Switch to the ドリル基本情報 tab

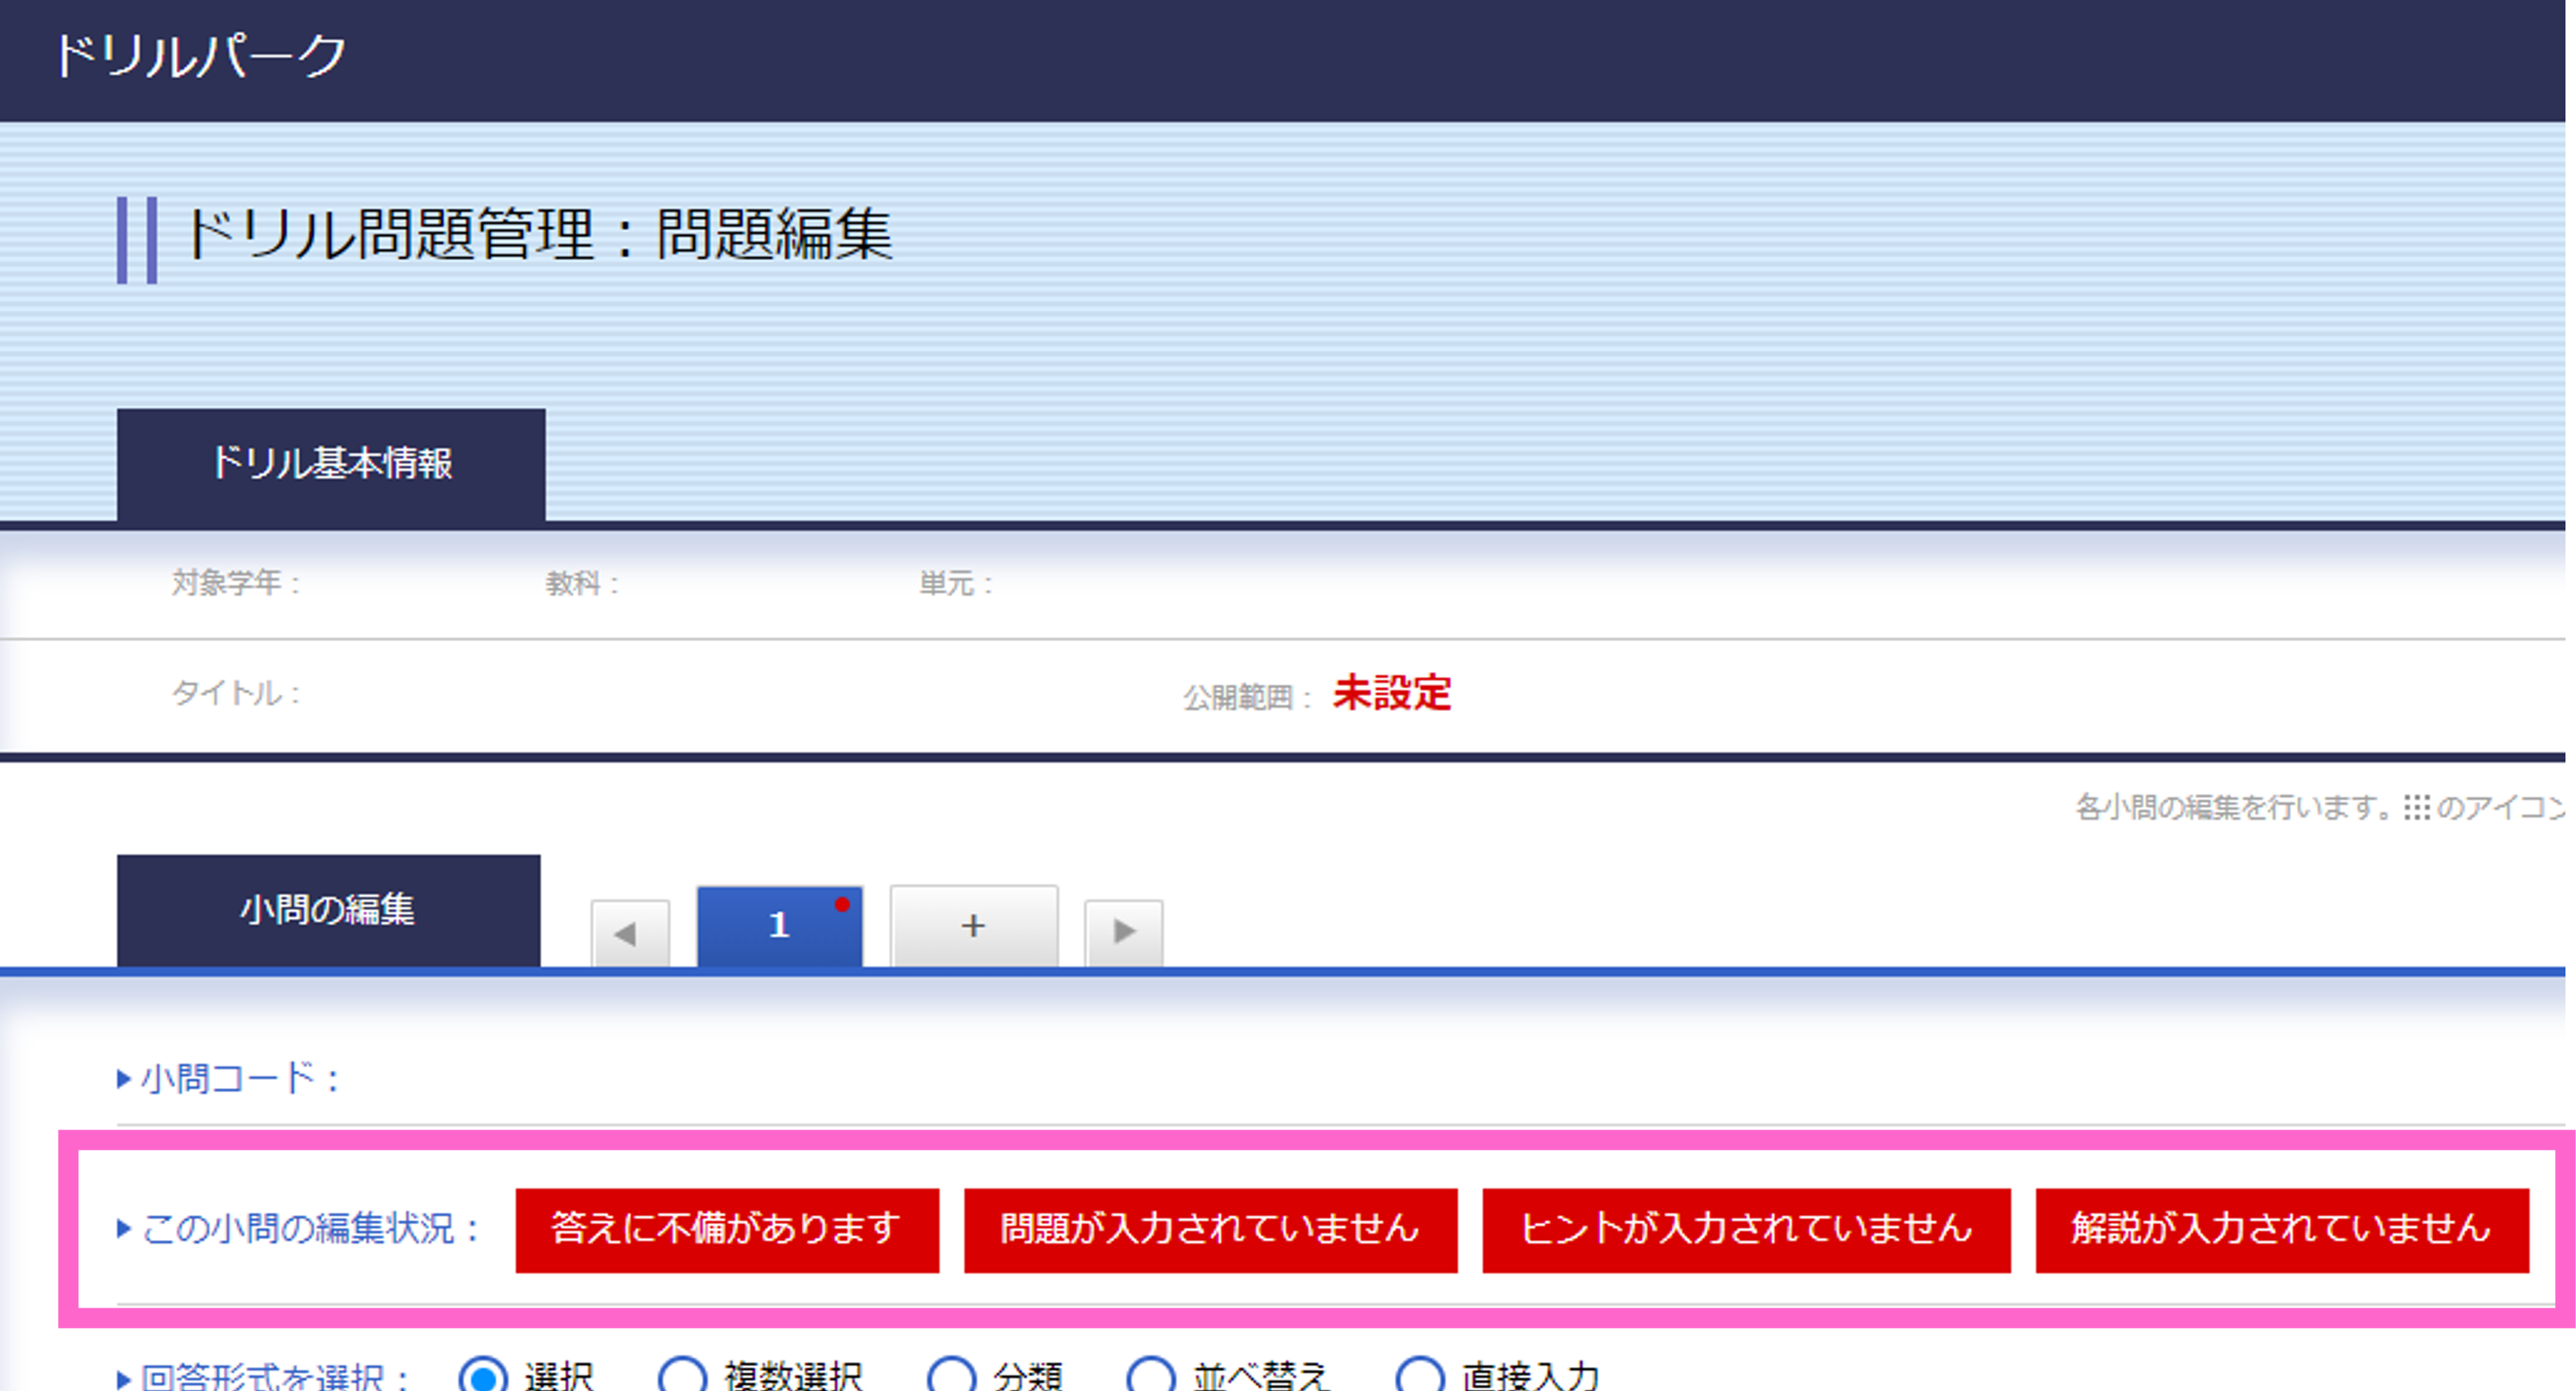point(332,463)
